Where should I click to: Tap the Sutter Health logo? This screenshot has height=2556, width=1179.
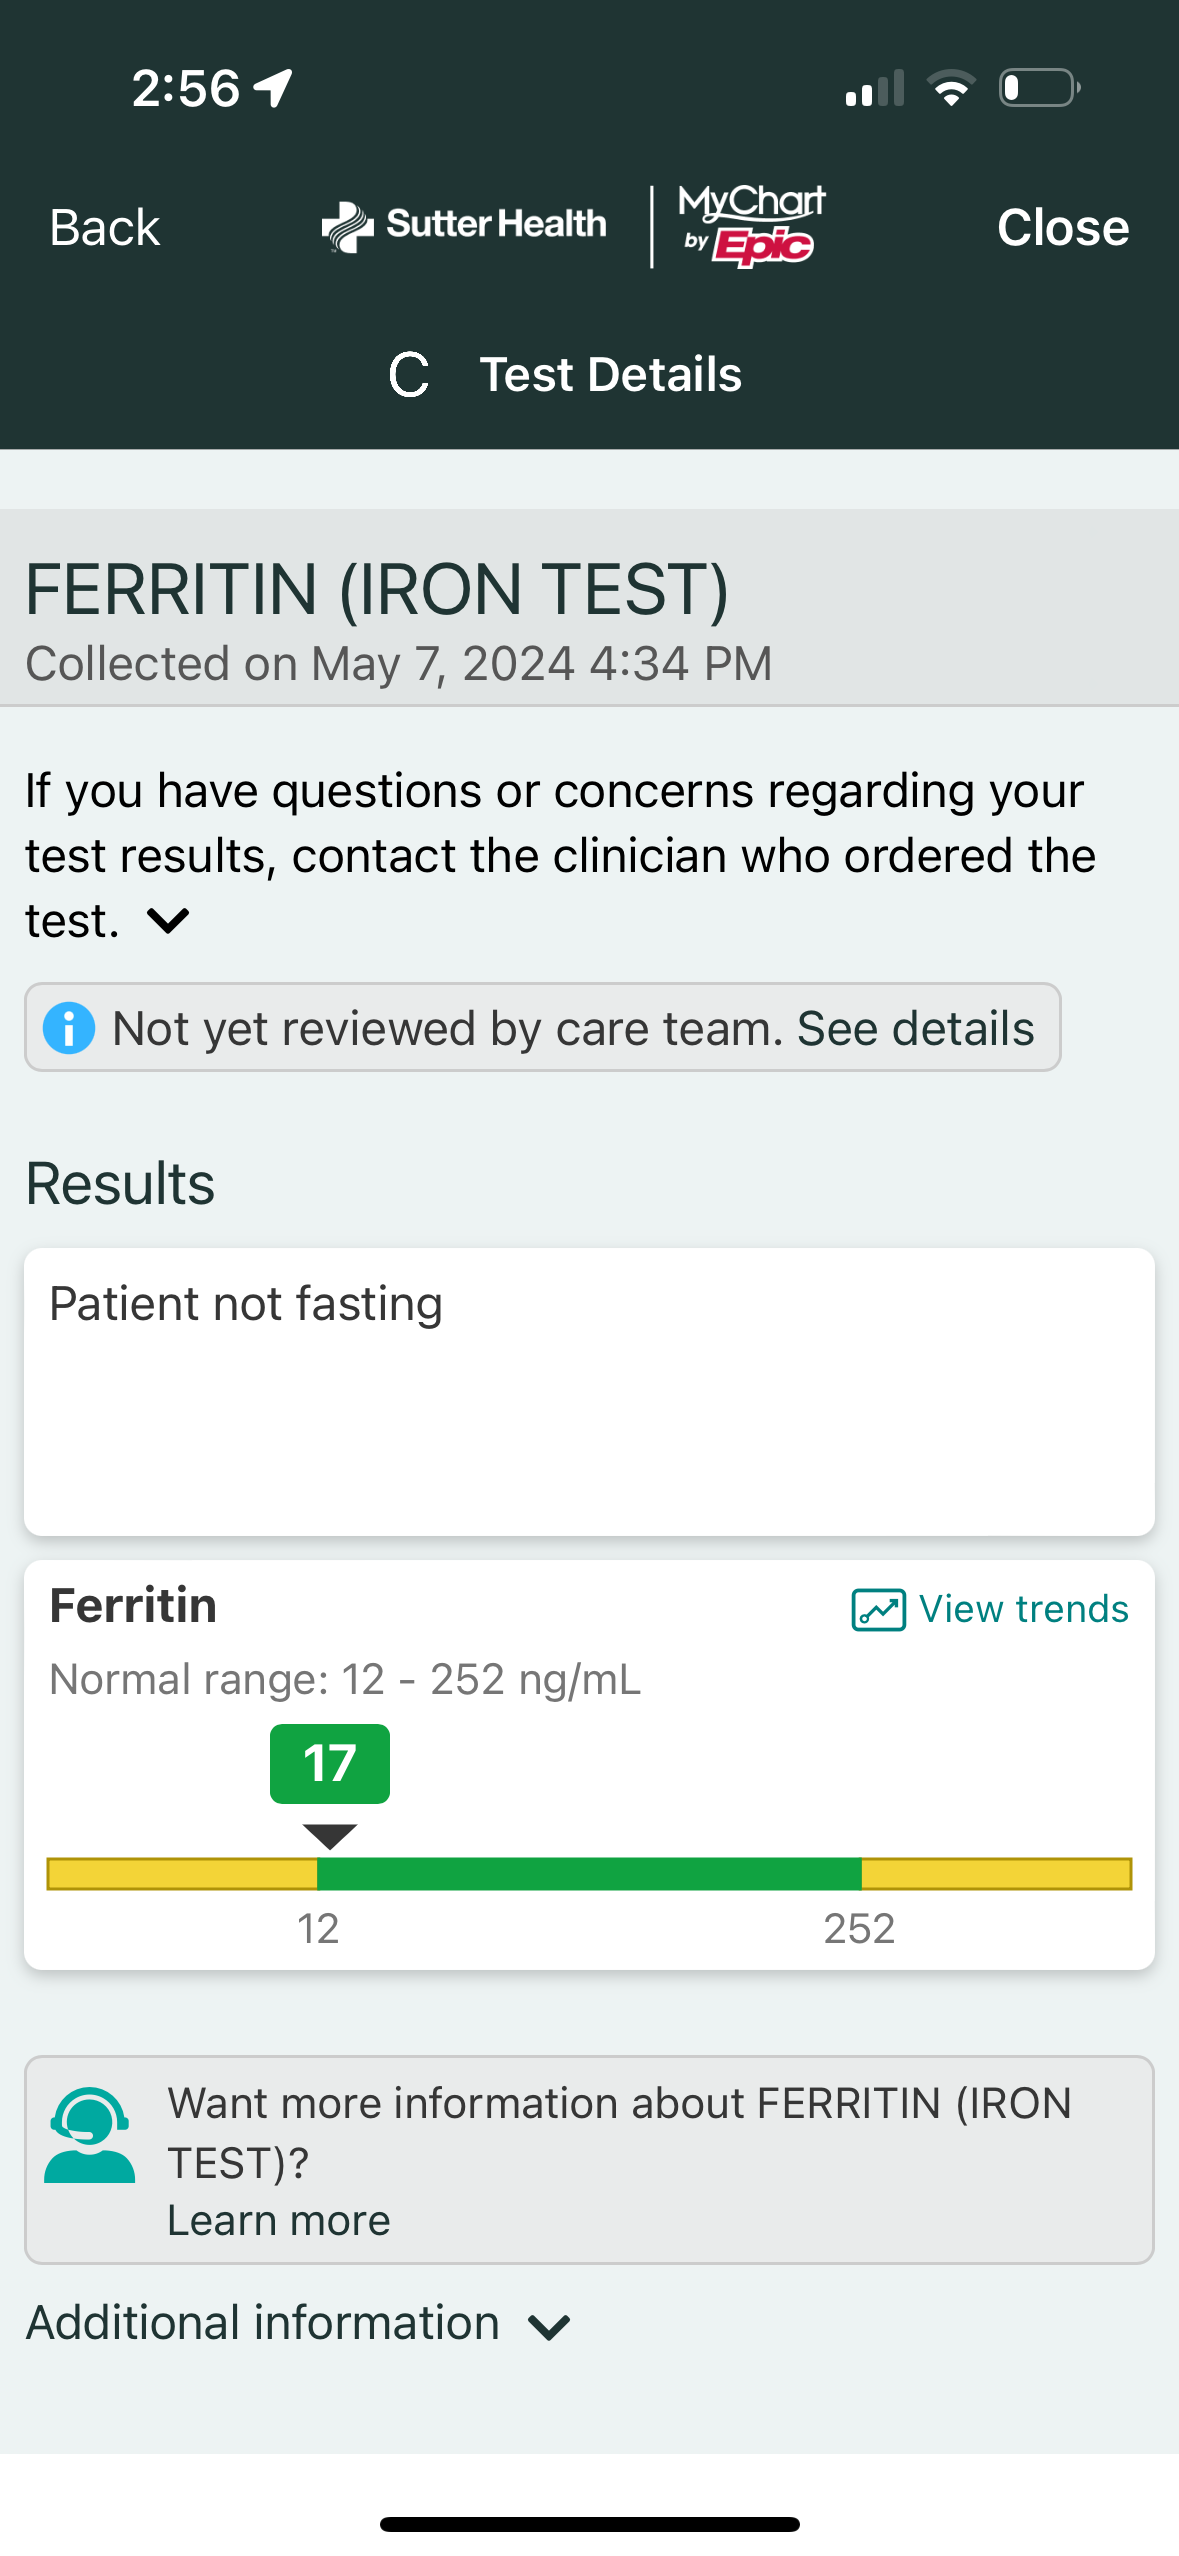(464, 226)
